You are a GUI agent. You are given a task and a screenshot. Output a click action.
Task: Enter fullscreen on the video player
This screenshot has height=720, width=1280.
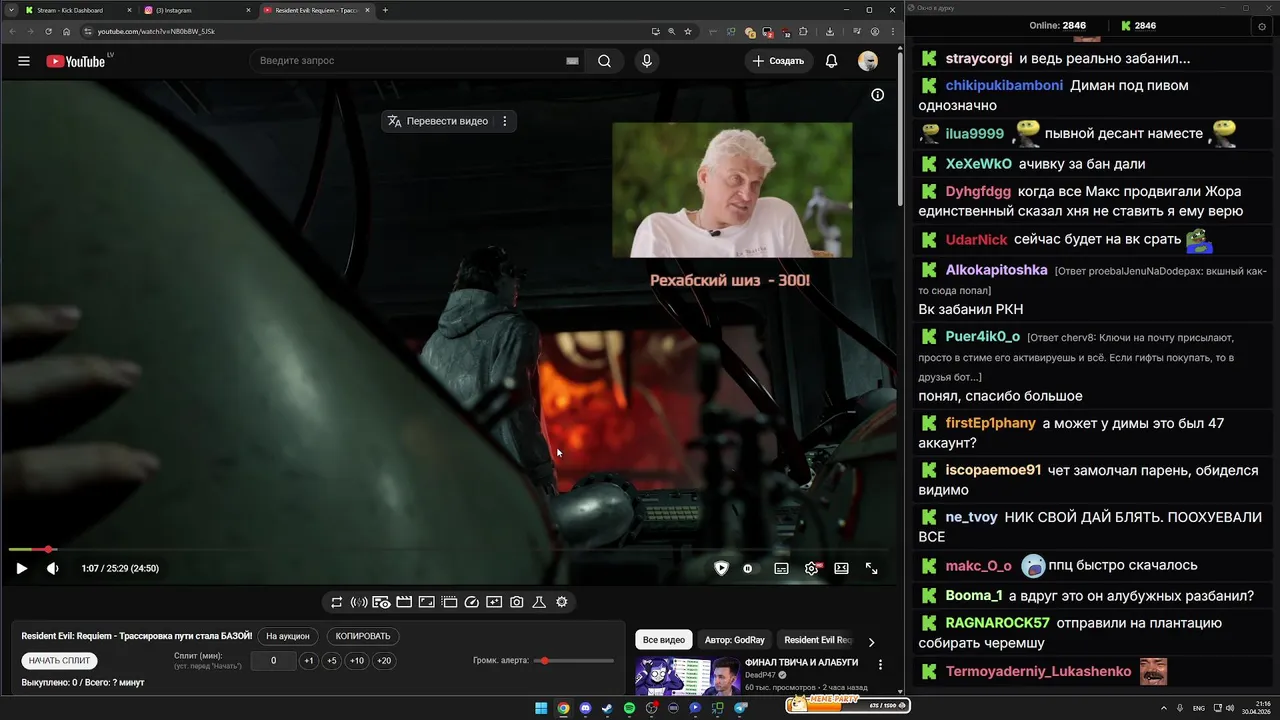click(872, 568)
